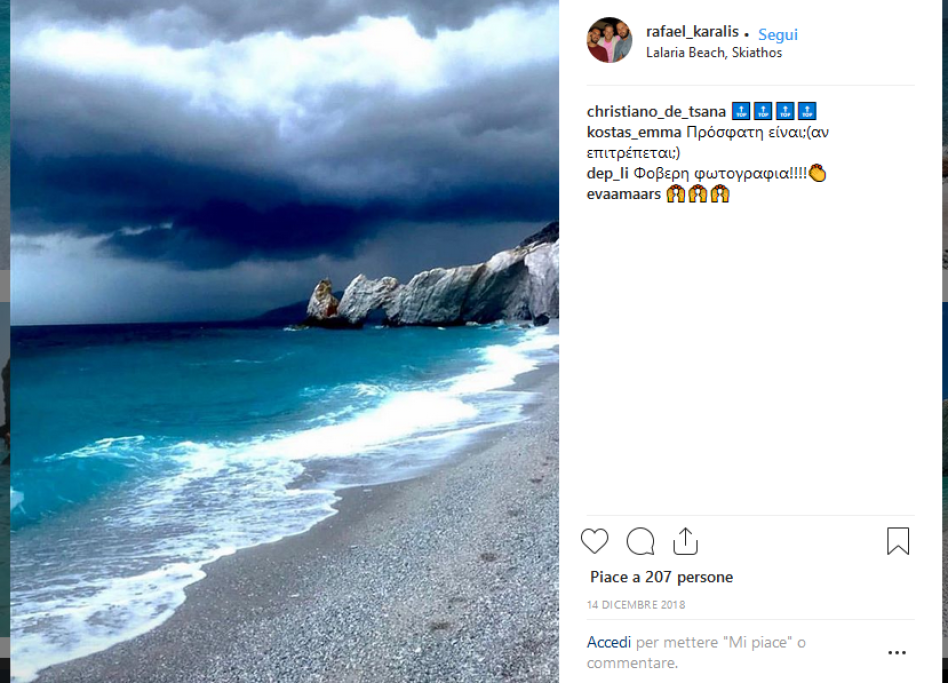Share the post via the share icon

click(685, 541)
